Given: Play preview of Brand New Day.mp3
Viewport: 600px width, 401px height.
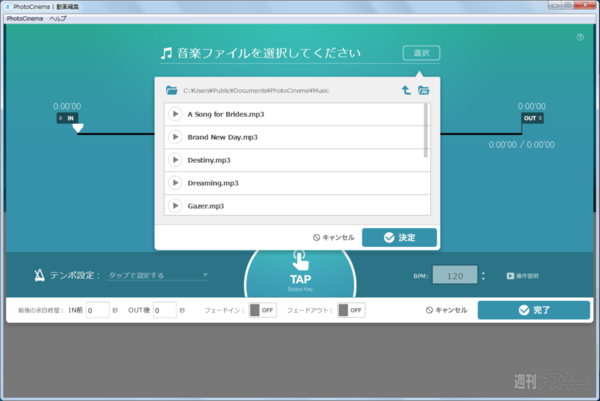Looking at the screenshot, I should coord(175,137).
